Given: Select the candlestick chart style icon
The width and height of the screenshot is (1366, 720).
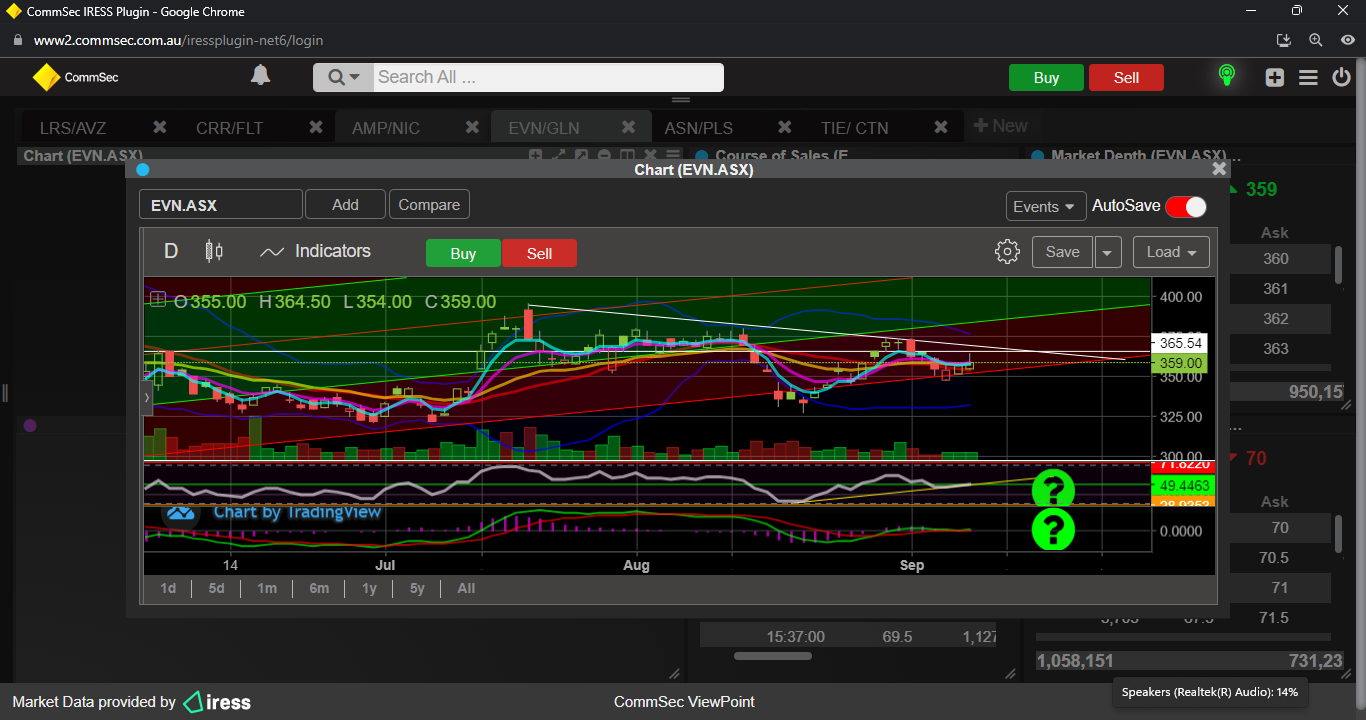Looking at the screenshot, I should click(x=213, y=251).
